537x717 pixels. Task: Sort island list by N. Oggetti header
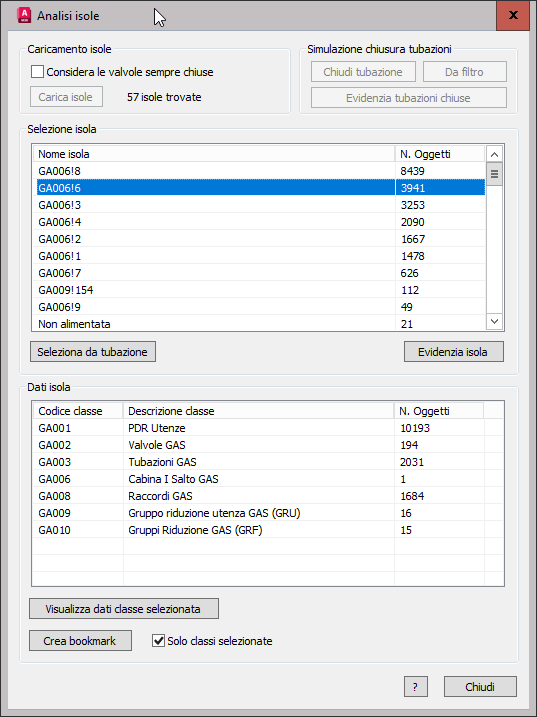click(440, 154)
